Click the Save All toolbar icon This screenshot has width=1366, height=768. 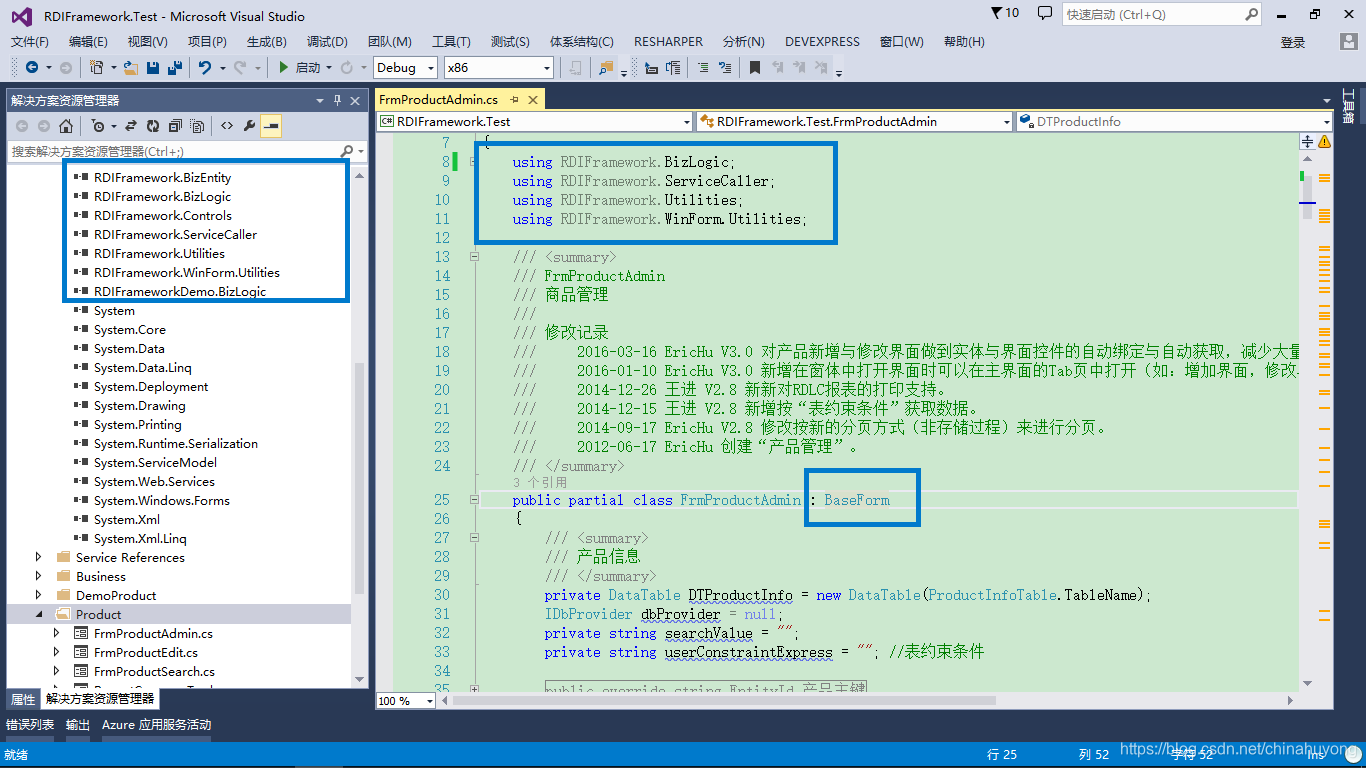[x=174, y=67]
